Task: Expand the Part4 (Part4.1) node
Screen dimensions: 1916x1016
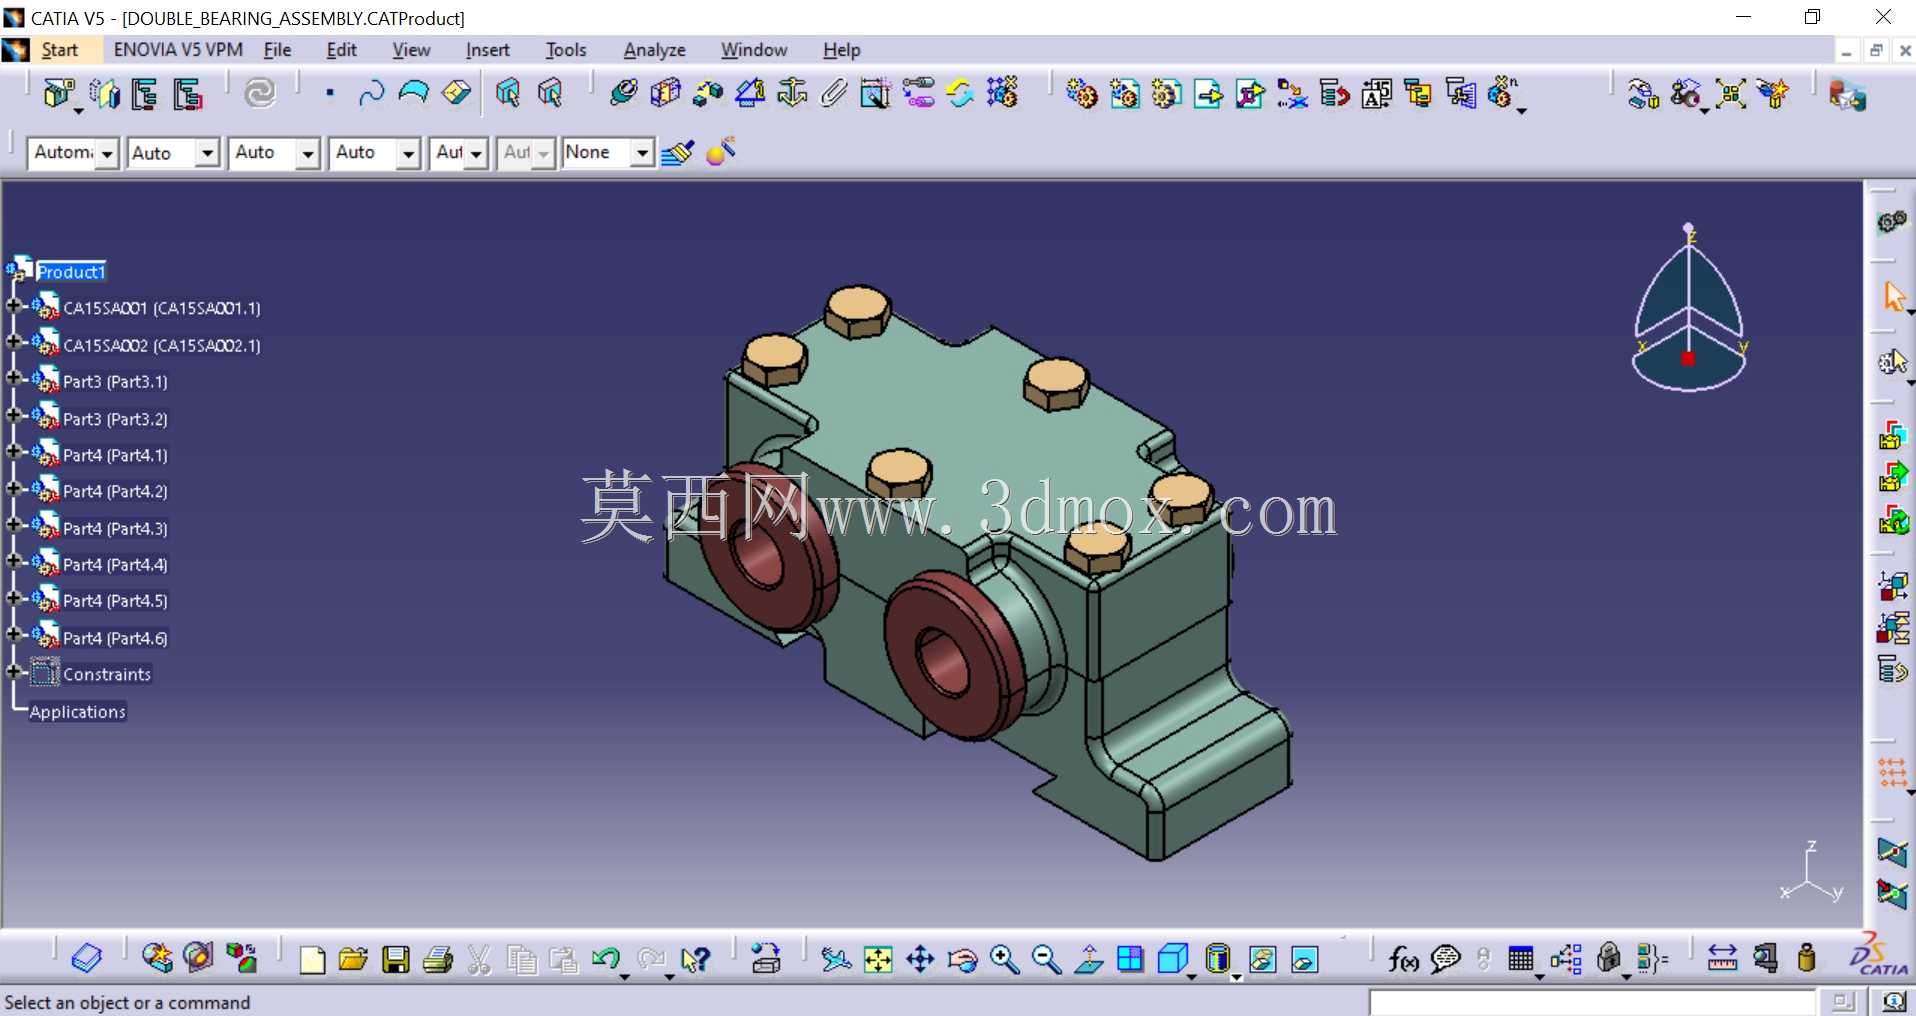Action: [x=15, y=453]
